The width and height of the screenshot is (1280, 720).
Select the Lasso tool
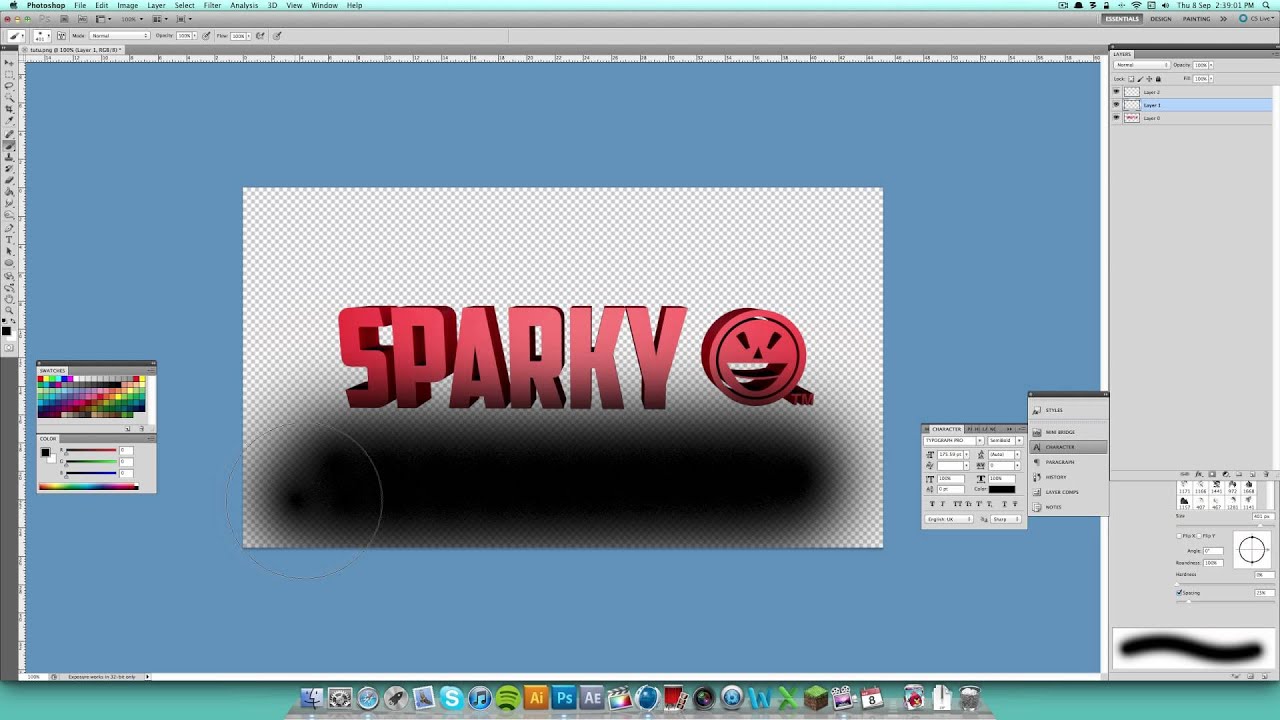click(x=9, y=85)
